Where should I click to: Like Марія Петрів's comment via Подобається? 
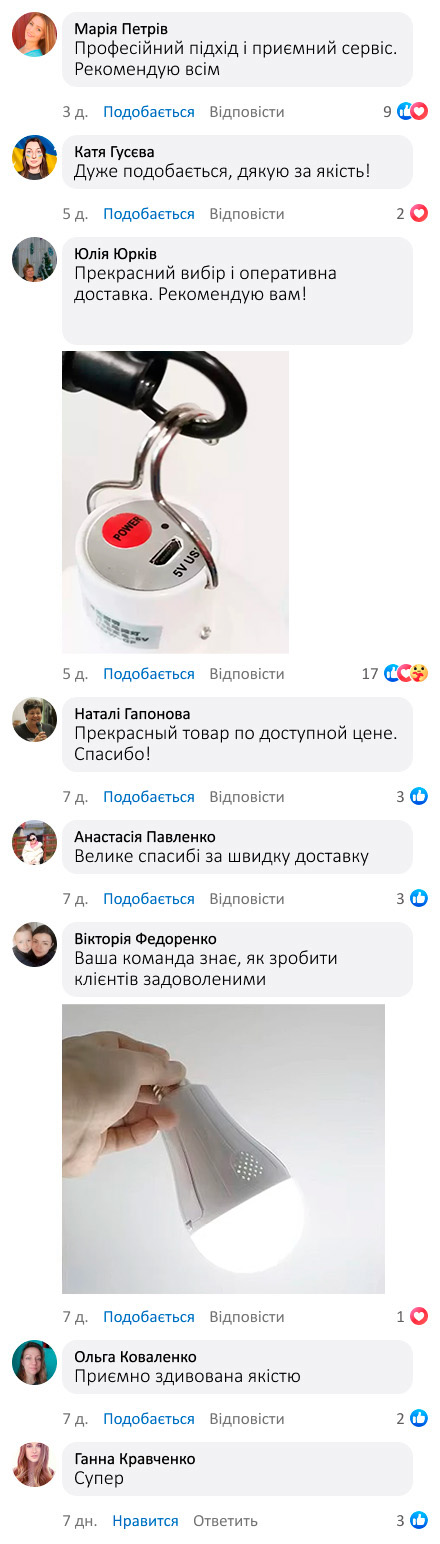(149, 112)
